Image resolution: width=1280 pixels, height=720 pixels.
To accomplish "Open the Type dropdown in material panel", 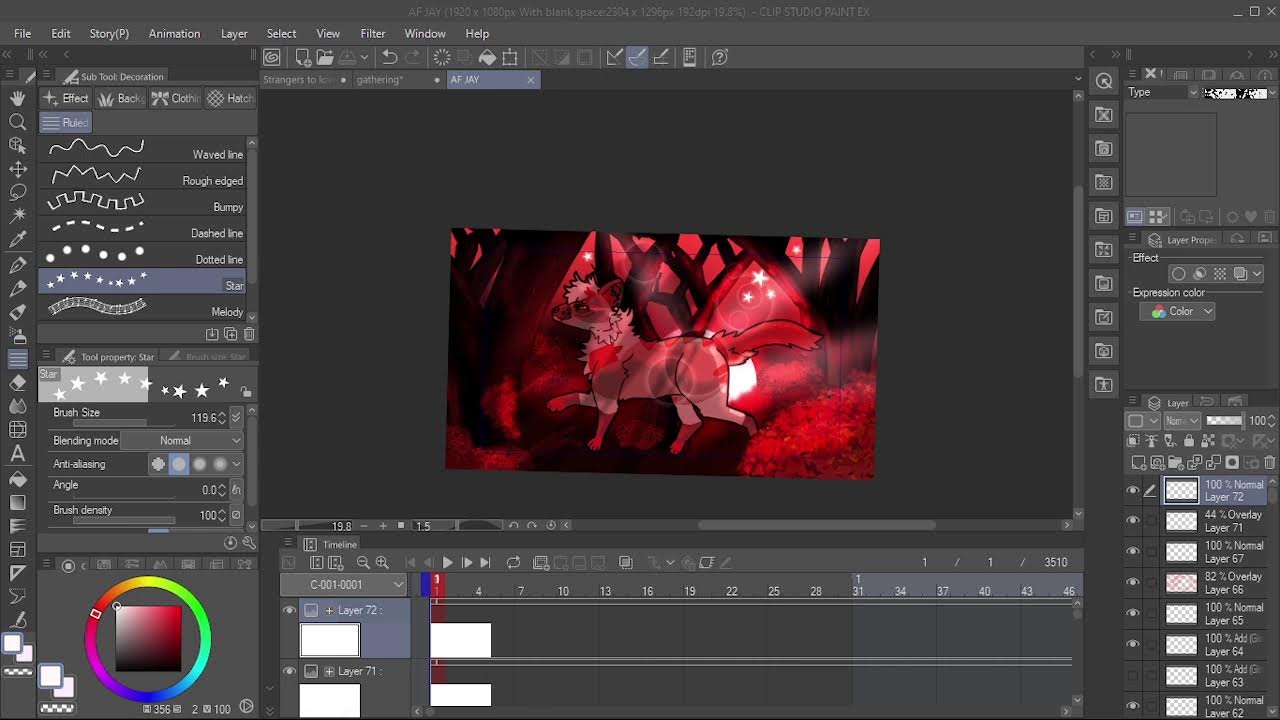I will tap(1164, 92).
